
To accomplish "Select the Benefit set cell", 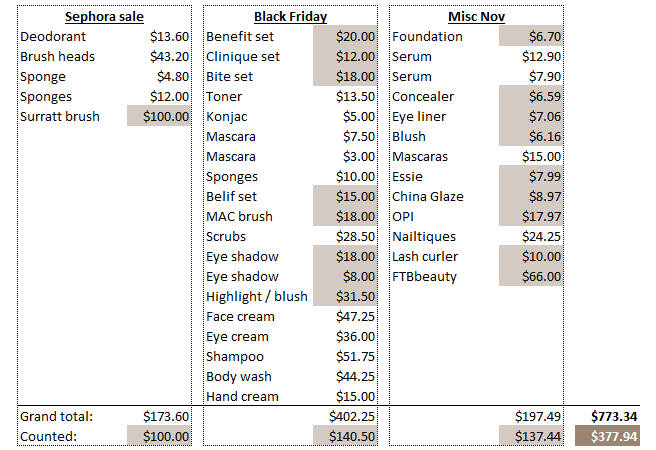I will tap(240, 37).
